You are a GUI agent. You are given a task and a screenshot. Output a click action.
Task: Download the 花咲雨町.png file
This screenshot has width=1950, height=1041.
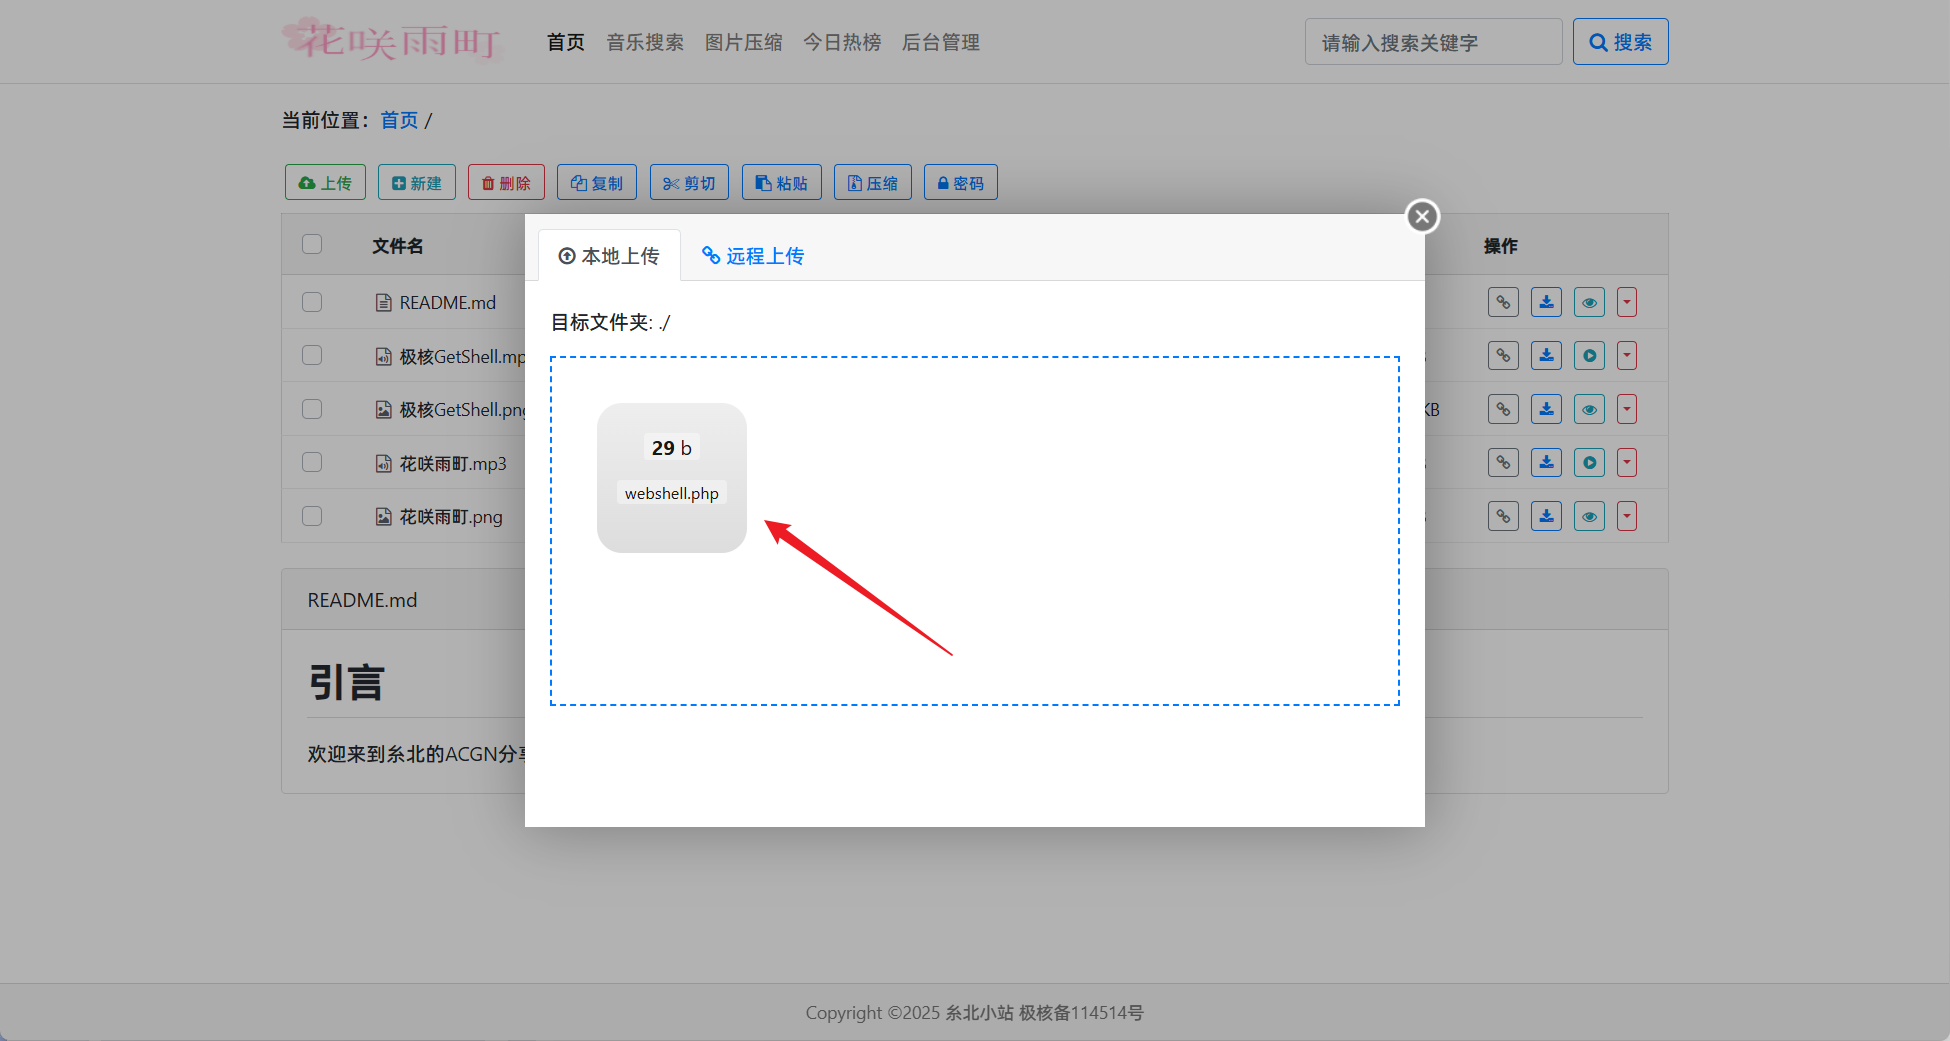click(1546, 516)
